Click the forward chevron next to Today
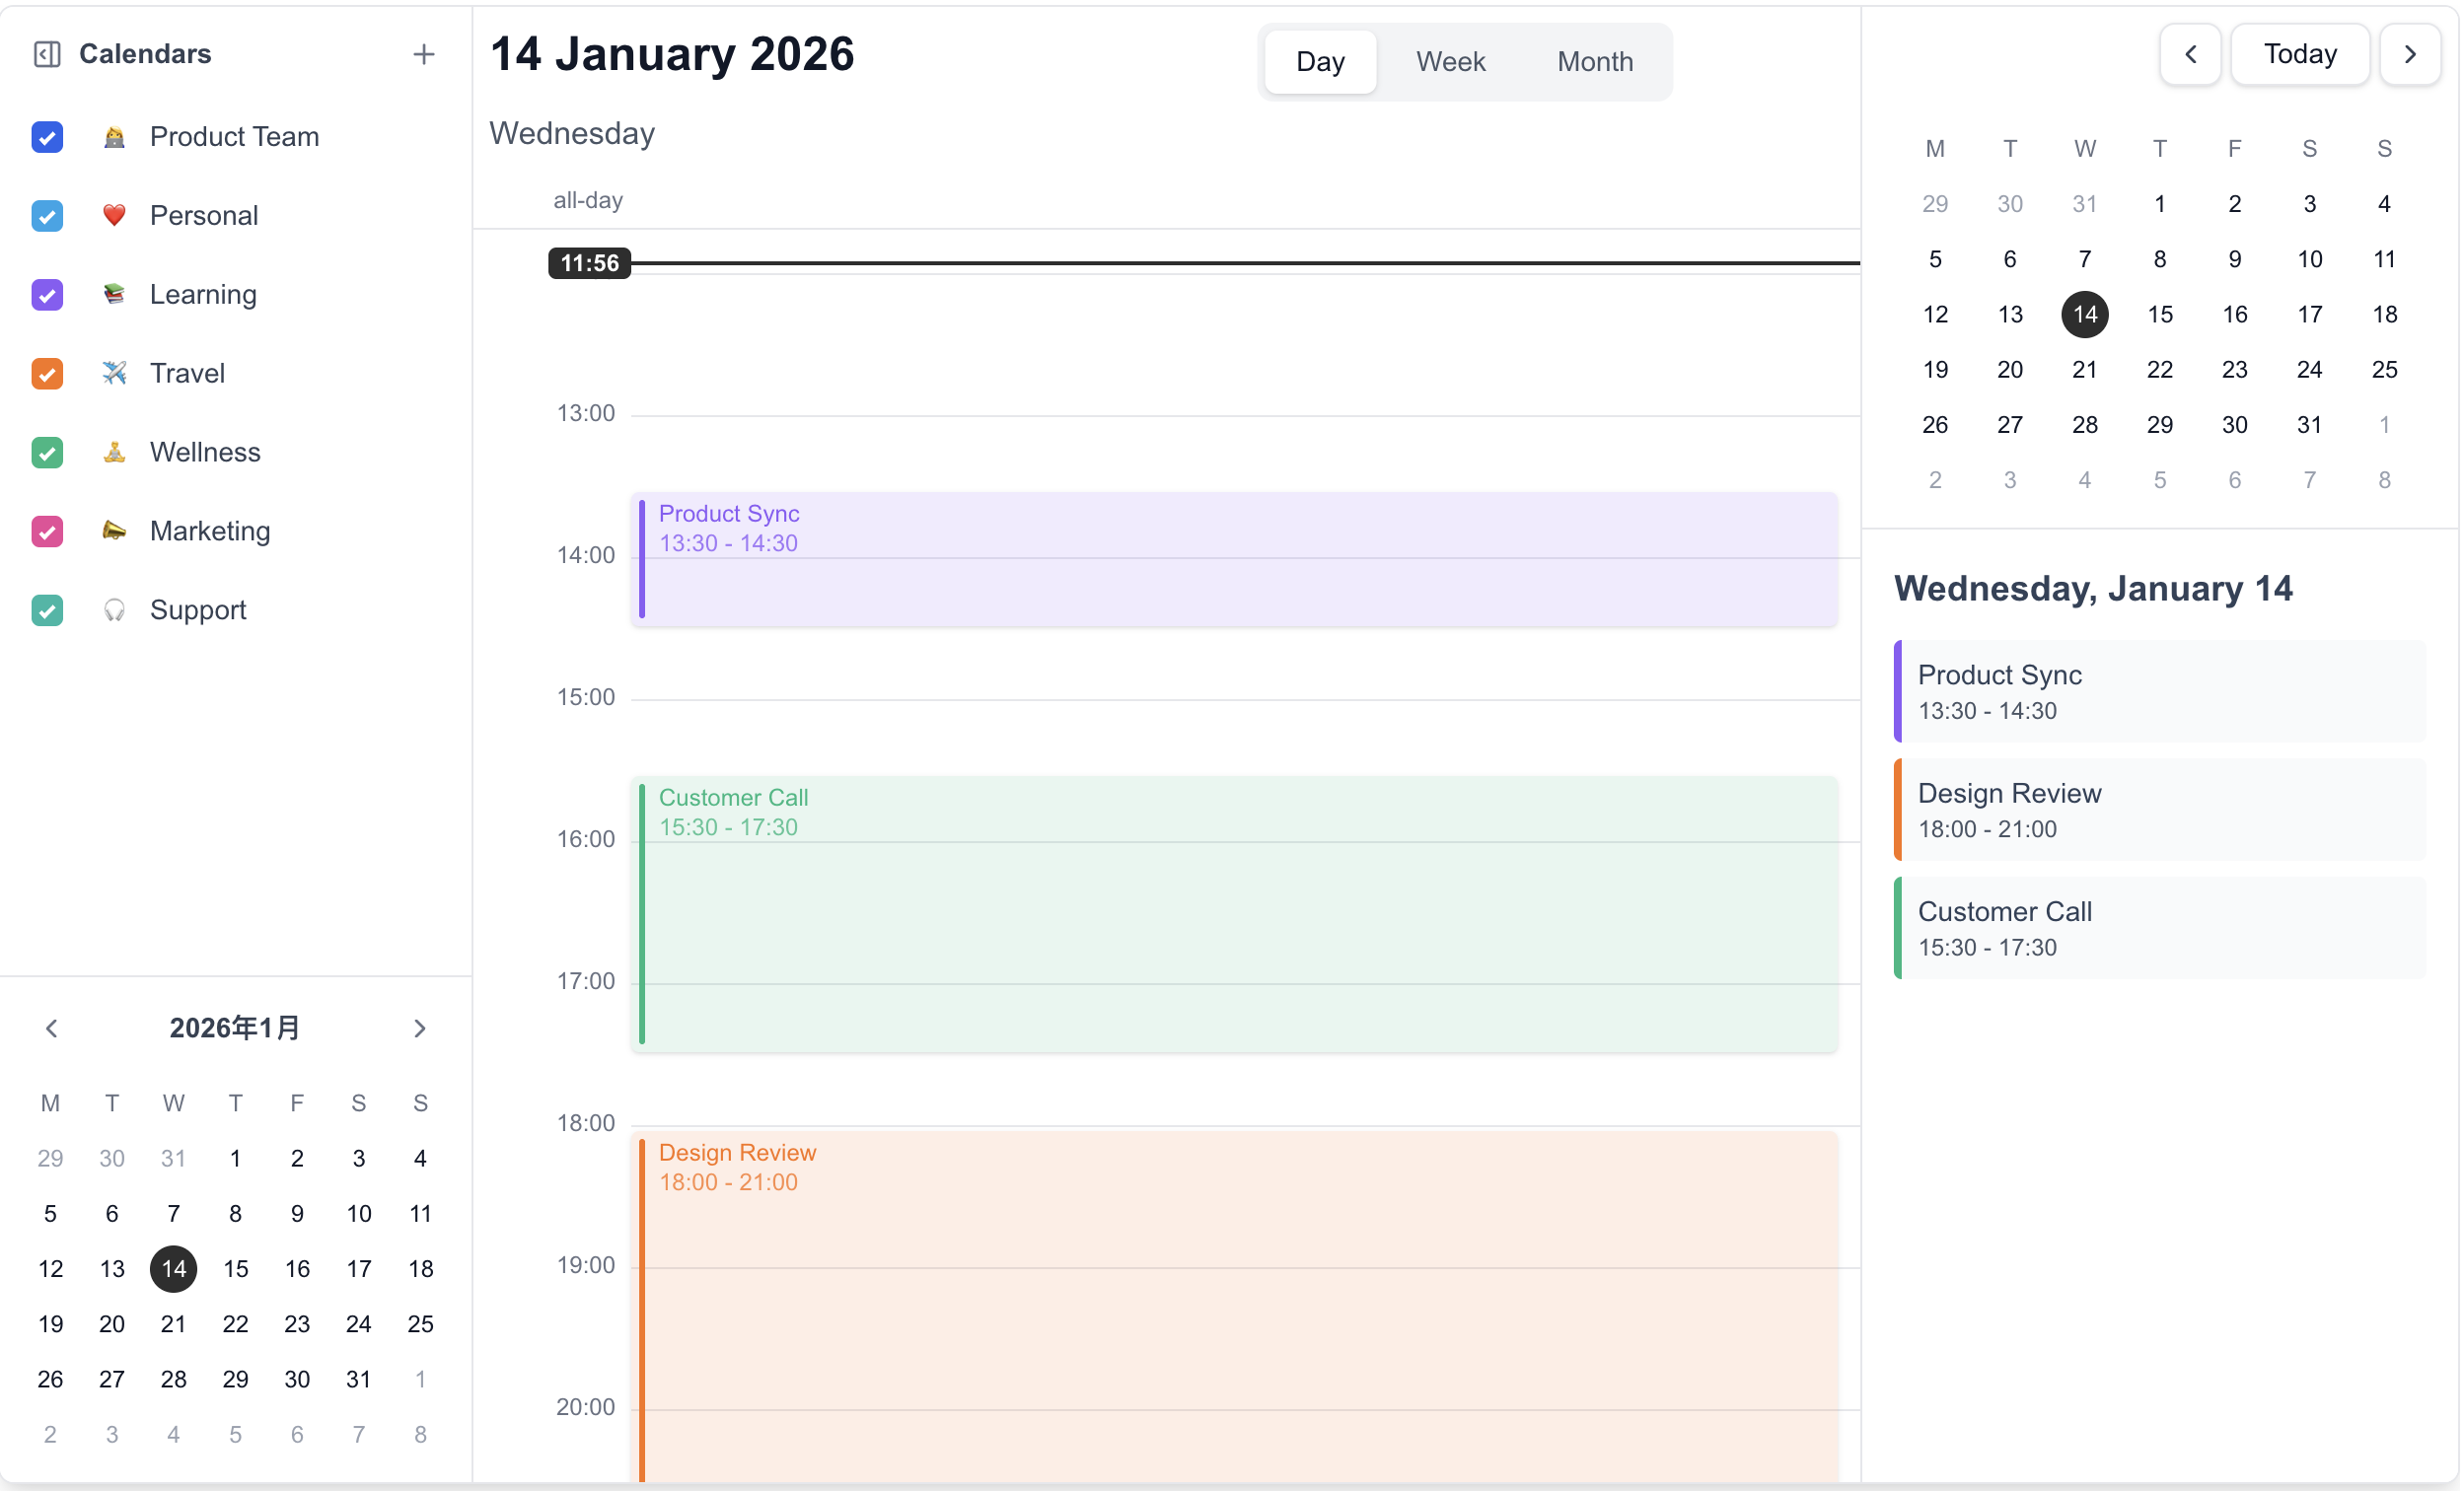The height and width of the screenshot is (1491, 2464). [x=2411, y=54]
